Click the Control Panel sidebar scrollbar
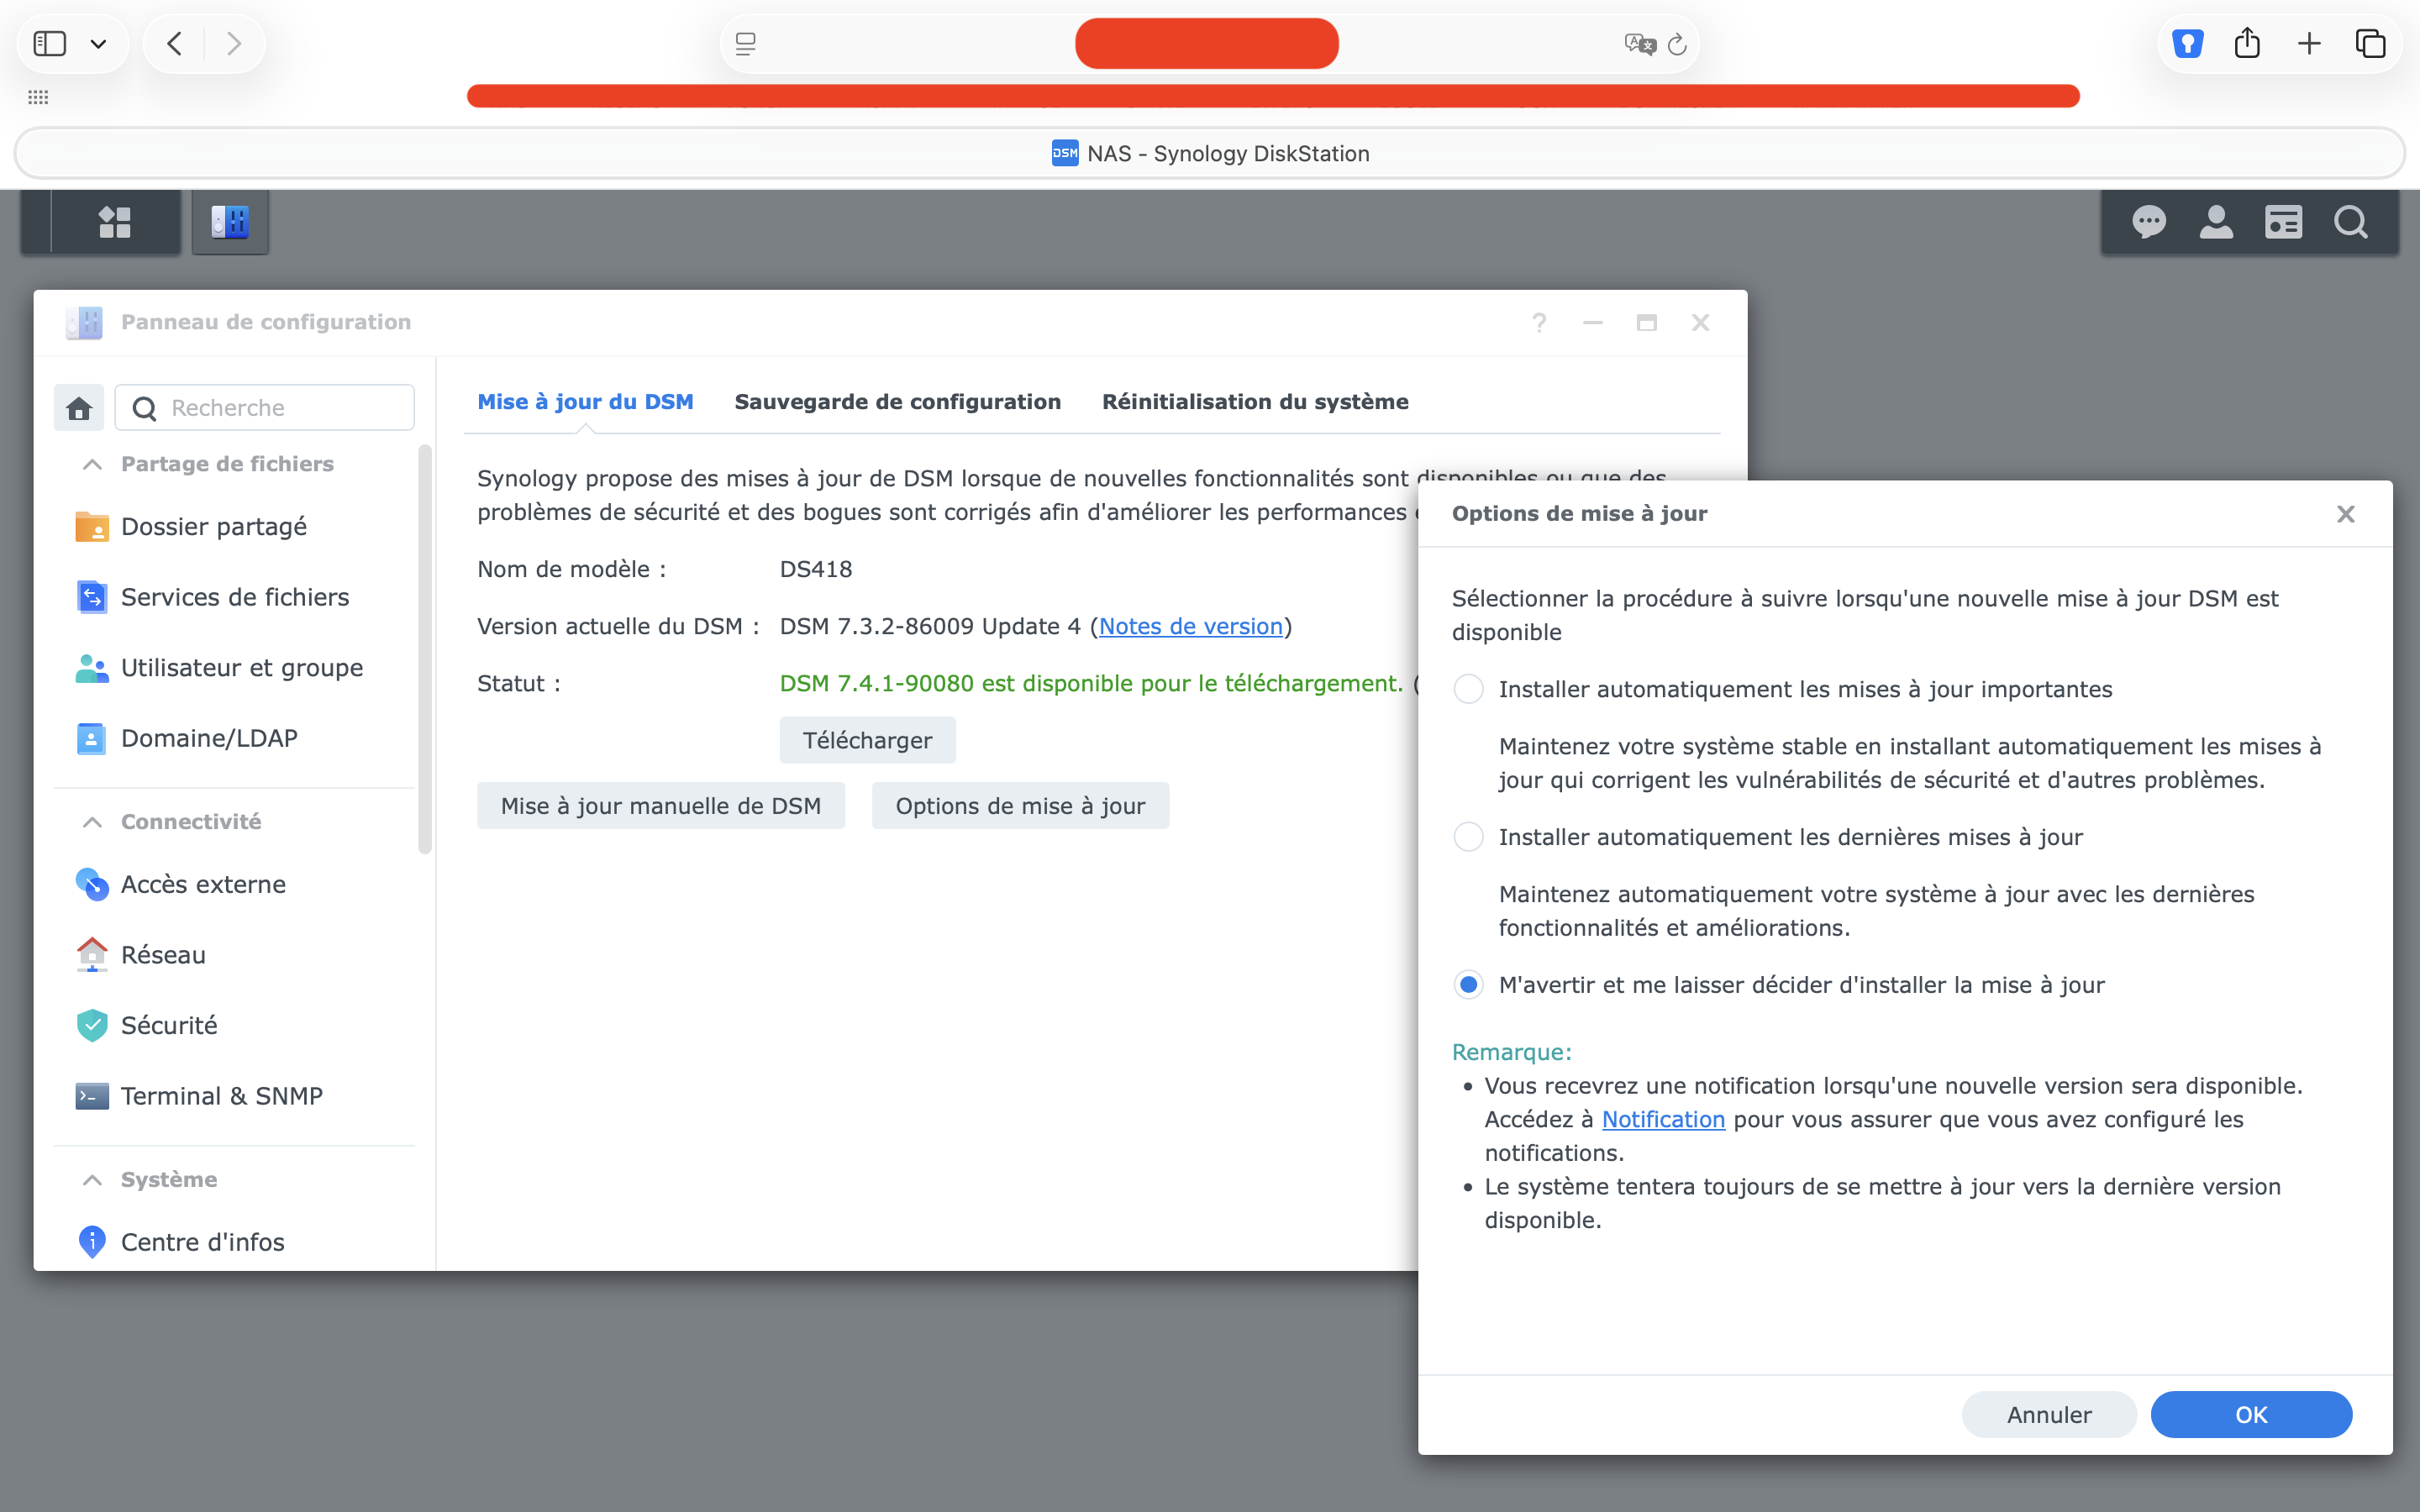The width and height of the screenshot is (2420, 1512). 425,650
